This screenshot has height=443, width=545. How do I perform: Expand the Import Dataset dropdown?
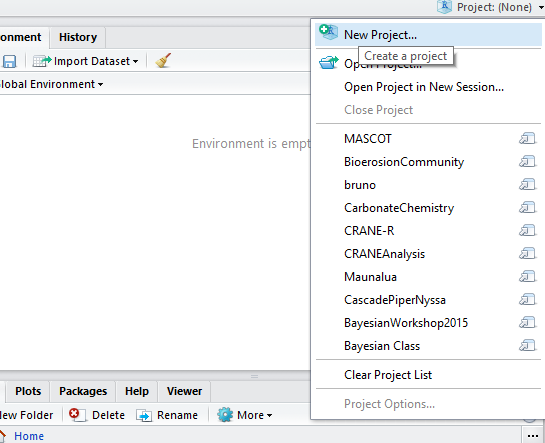click(86, 61)
